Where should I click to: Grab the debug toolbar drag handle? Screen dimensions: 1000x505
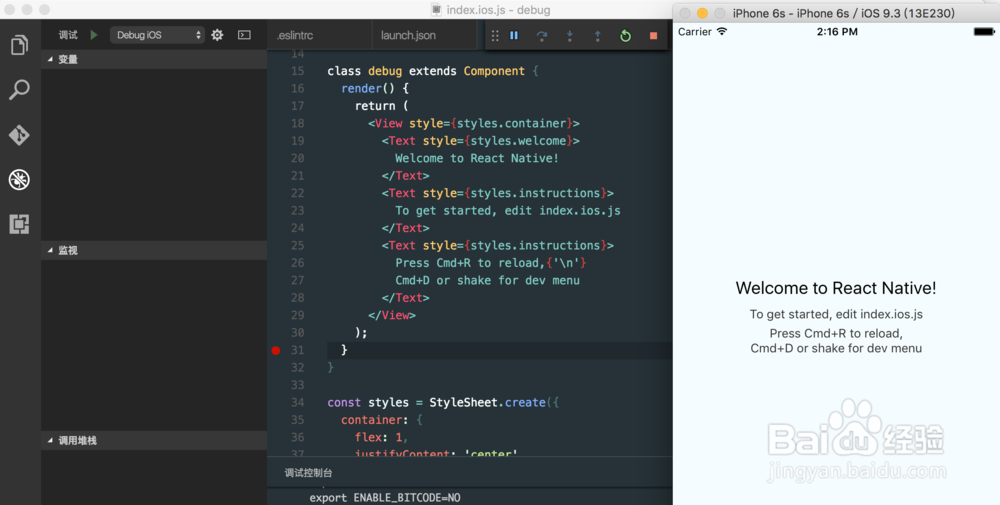coord(495,36)
